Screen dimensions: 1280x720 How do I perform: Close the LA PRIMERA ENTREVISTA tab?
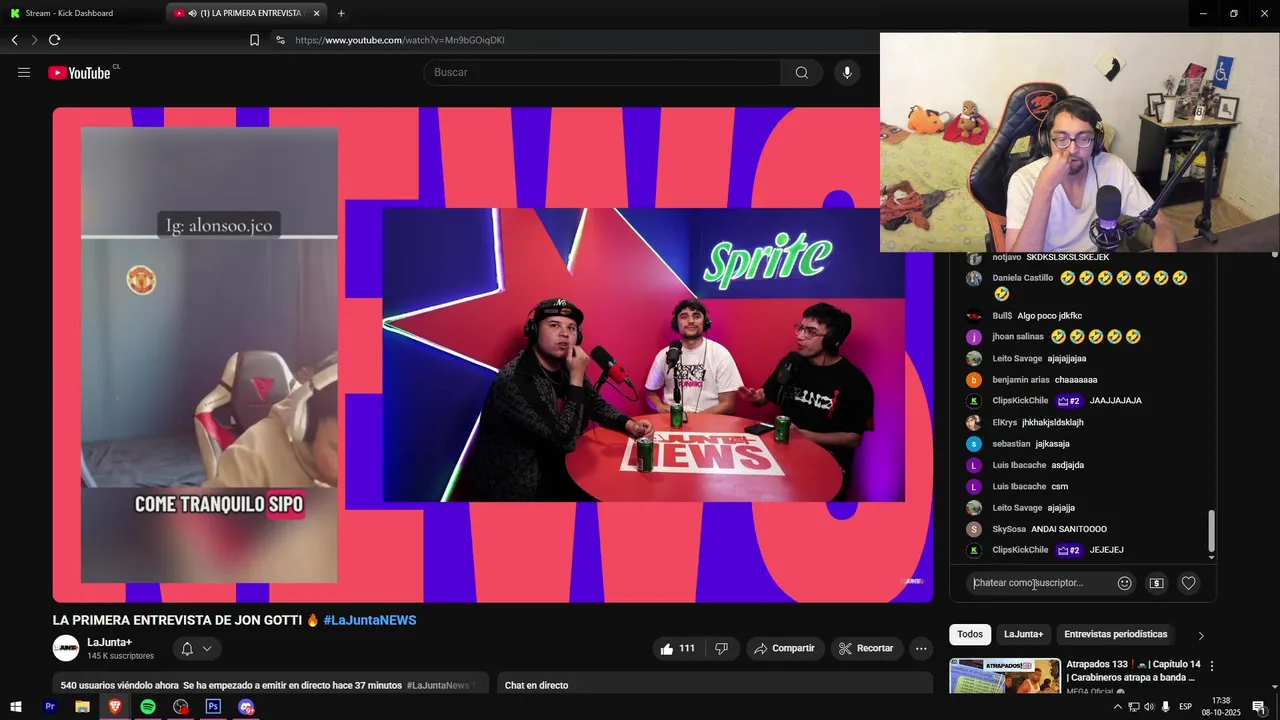317,13
